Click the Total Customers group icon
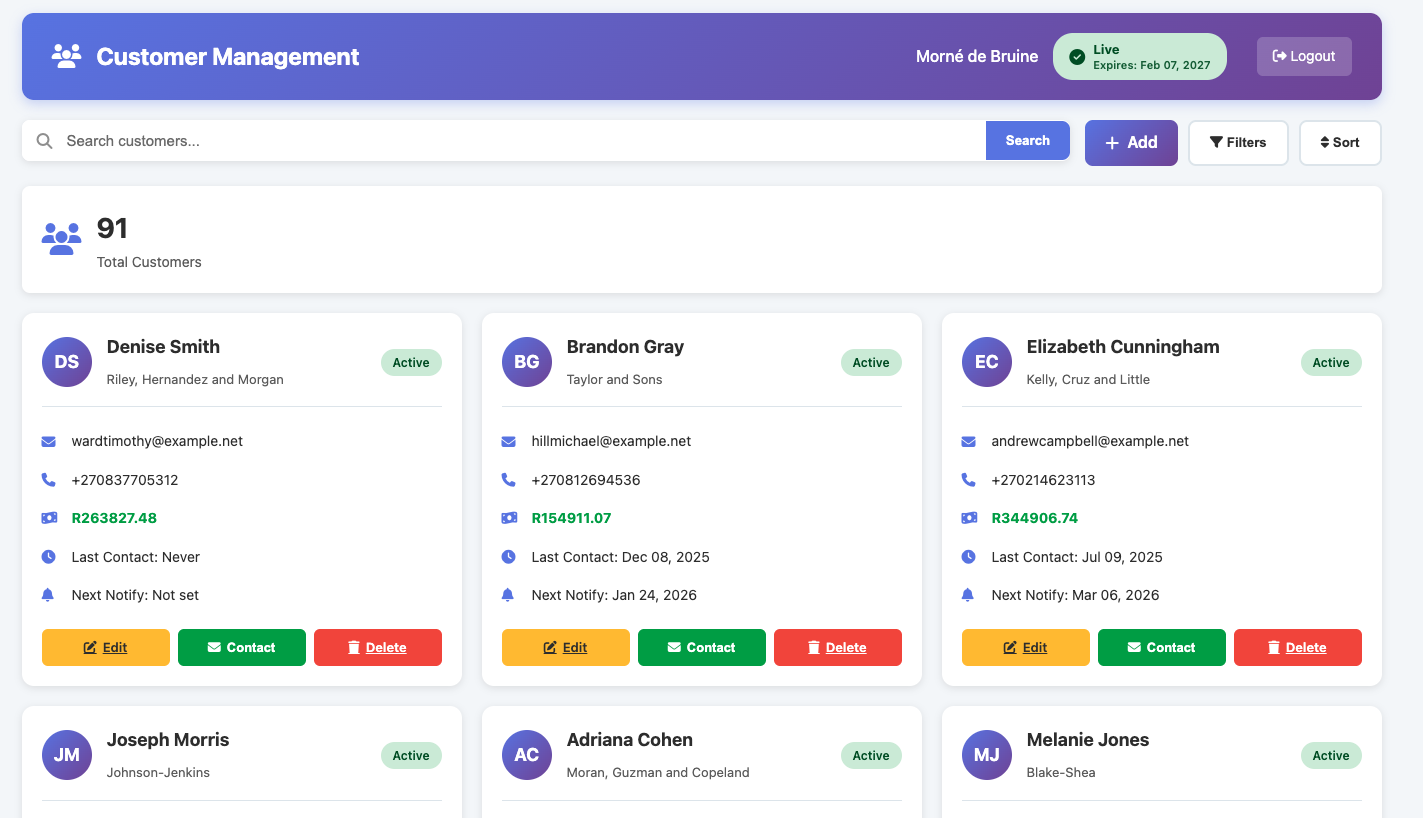Screen dimensions: 1423x818 [61, 238]
